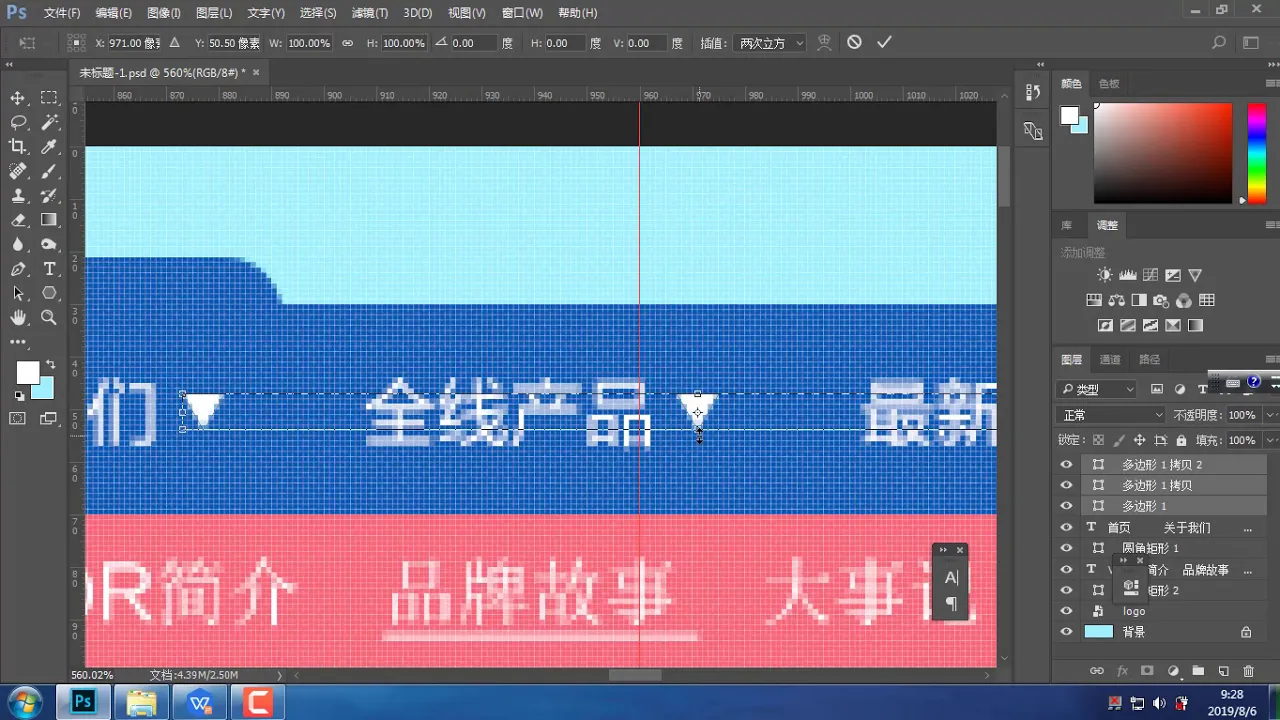Select the Horizontal Type tool
1280x720 pixels.
tap(49, 269)
